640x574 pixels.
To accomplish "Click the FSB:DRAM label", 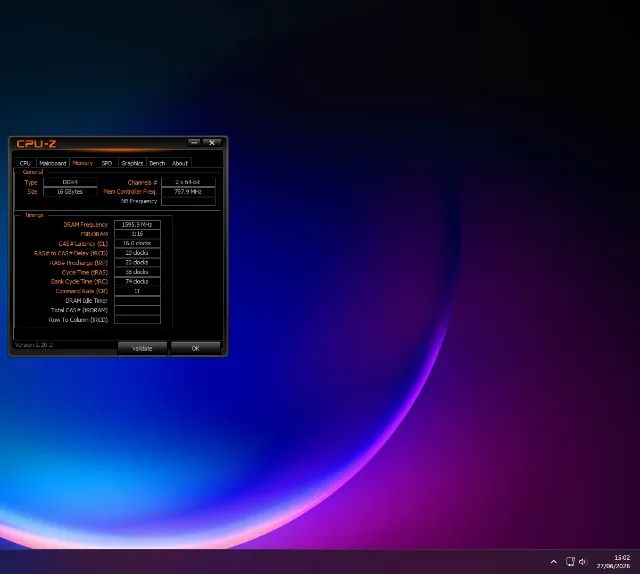I will [x=94, y=234].
